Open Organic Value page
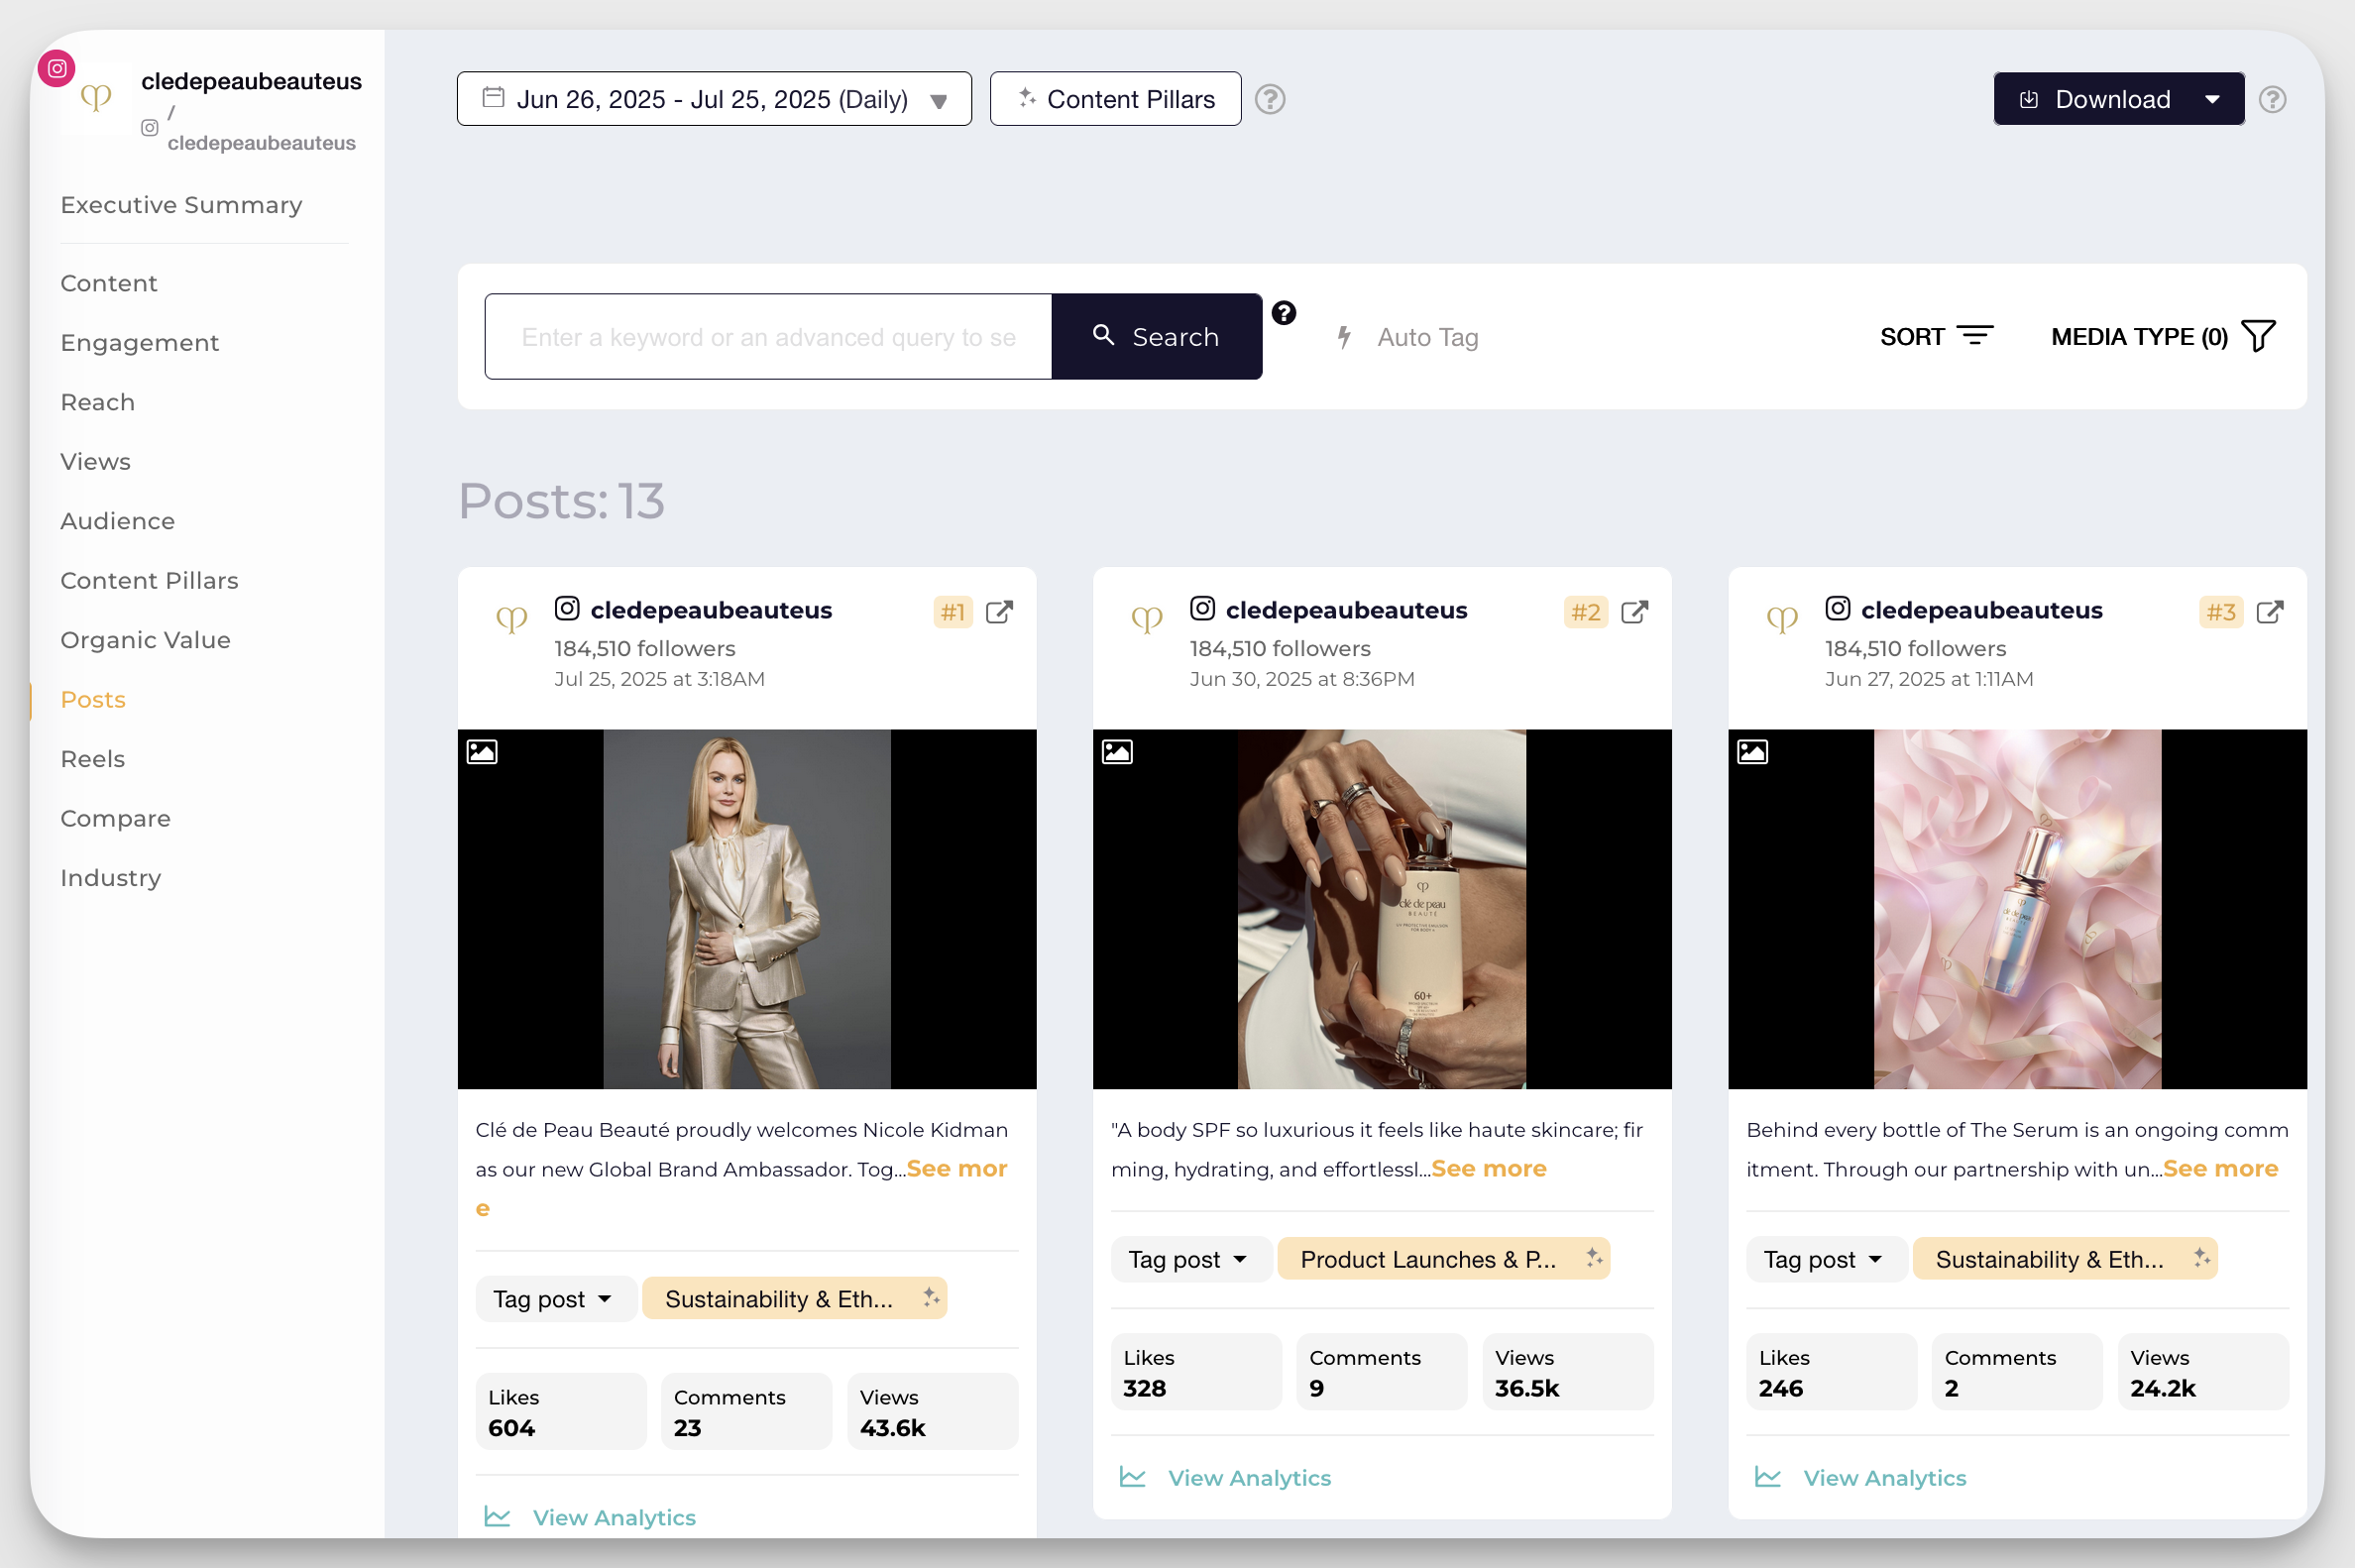 [x=145, y=640]
